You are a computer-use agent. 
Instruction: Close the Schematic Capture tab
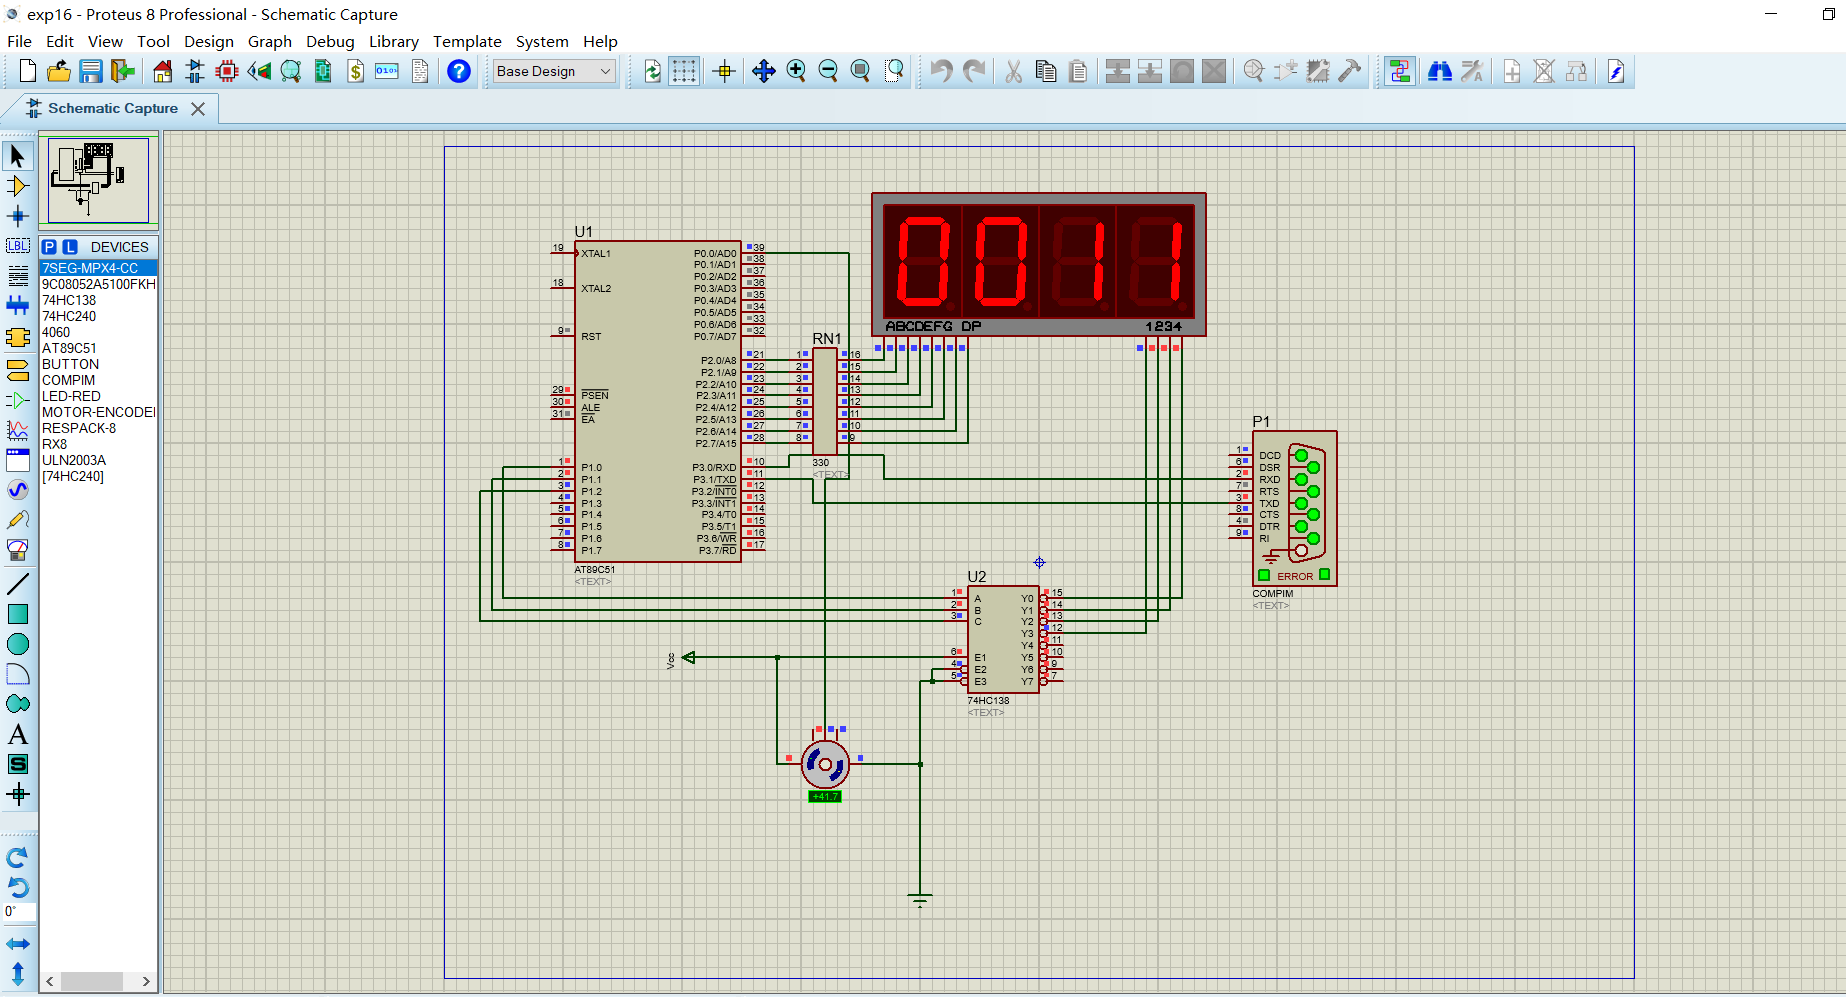tap(198, 108)
